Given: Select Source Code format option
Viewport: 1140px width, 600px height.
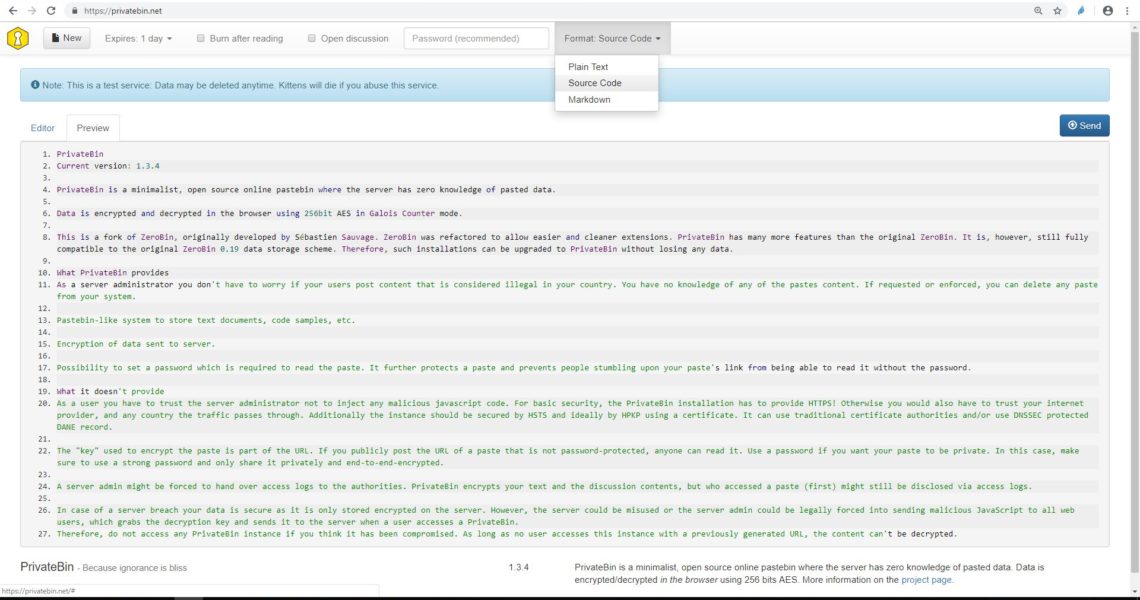Looking at the screenshot, I should pyautogui.click(x=595, y=83).
